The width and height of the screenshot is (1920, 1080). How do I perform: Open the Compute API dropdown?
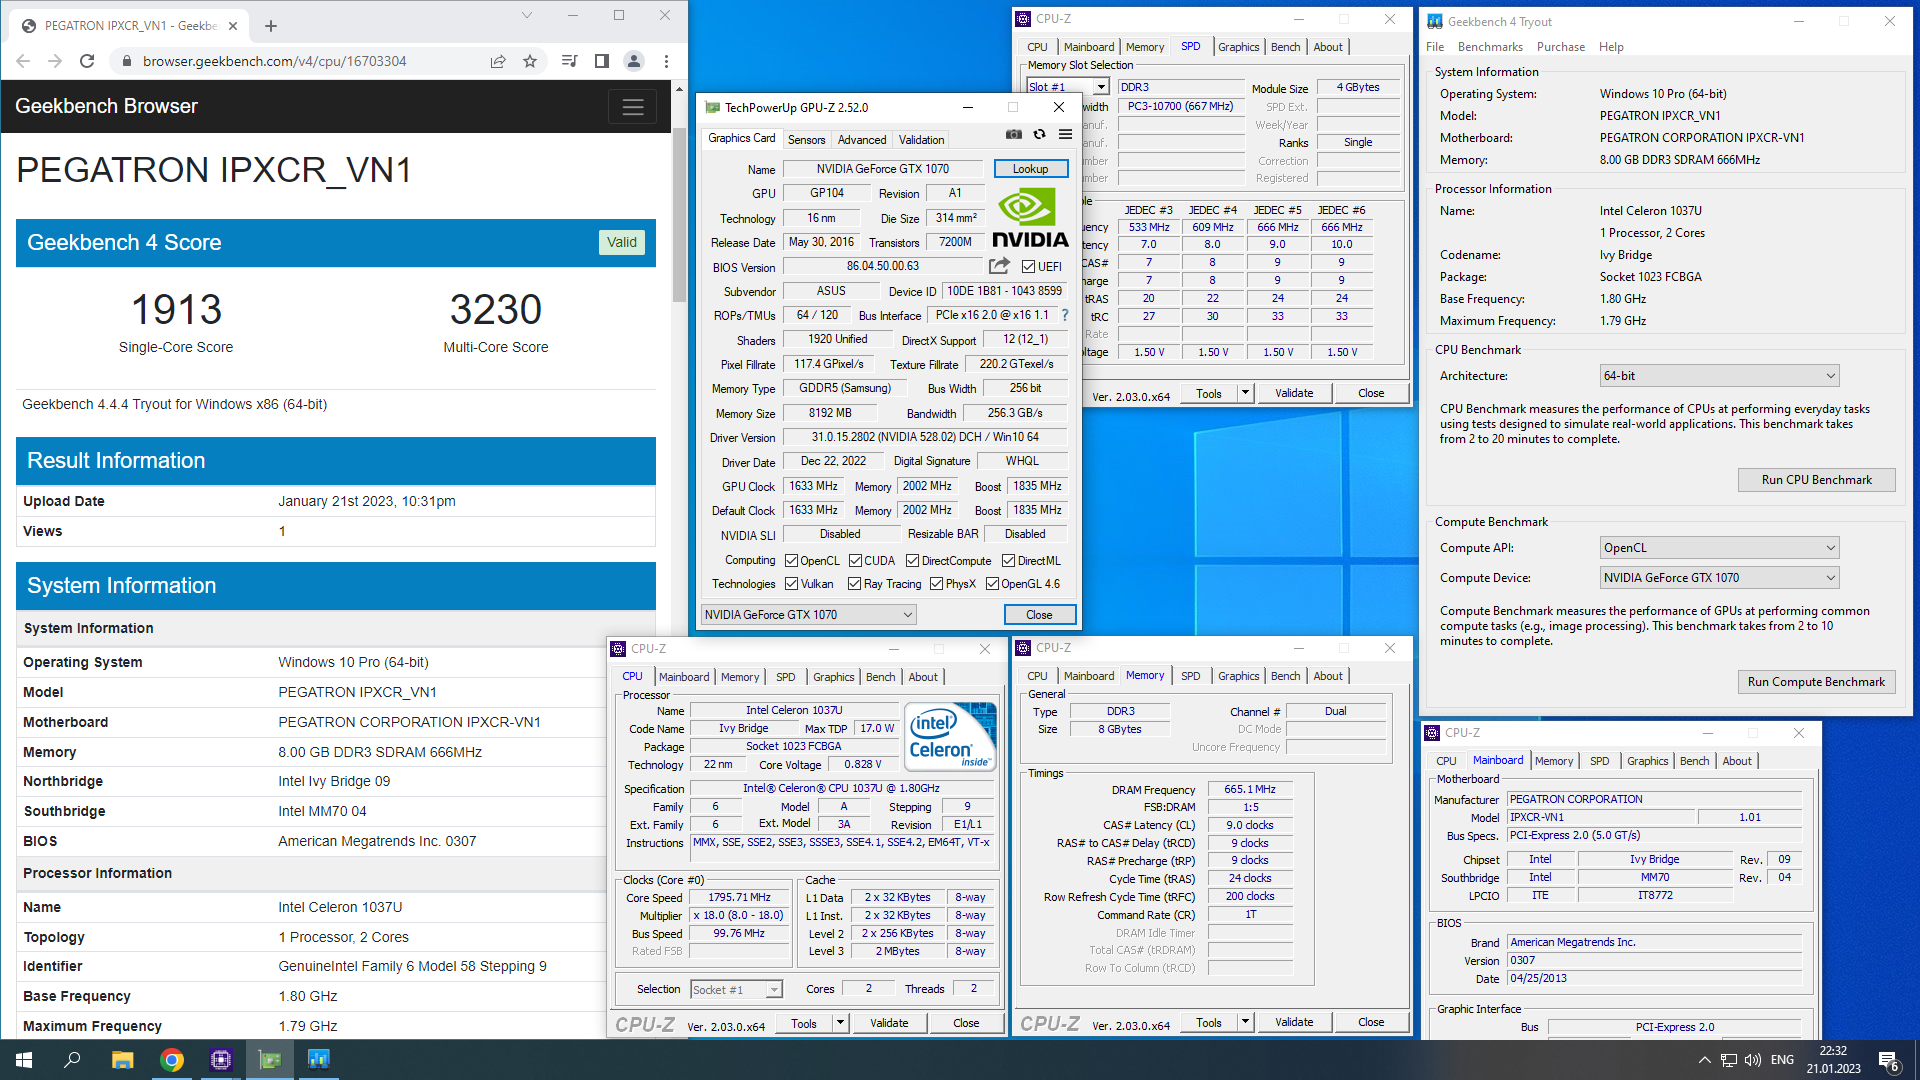[x=1719, y=548]
